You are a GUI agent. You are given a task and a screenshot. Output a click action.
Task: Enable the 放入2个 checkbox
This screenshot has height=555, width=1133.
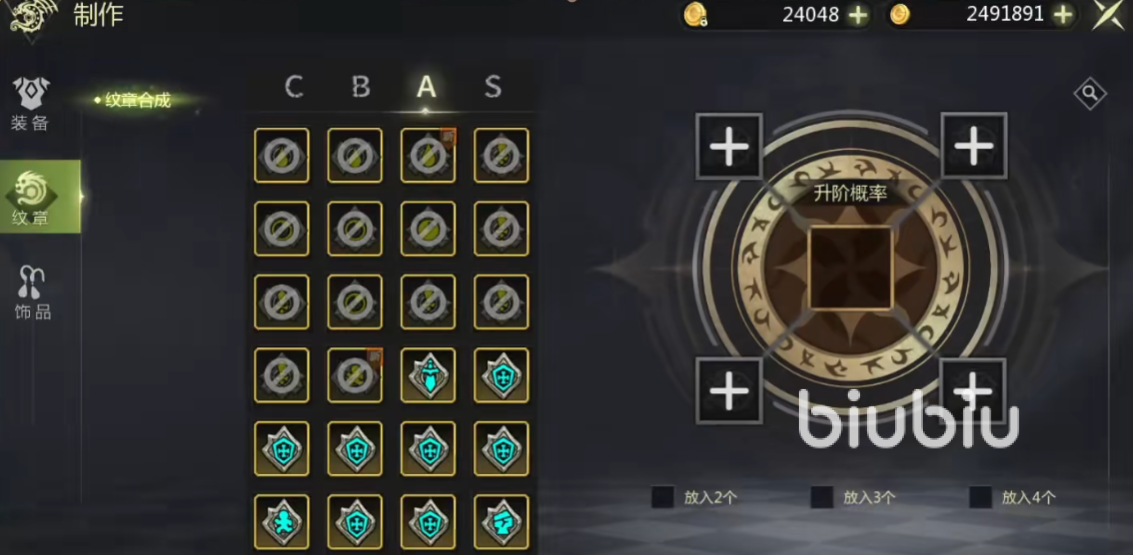coord(663,496)
